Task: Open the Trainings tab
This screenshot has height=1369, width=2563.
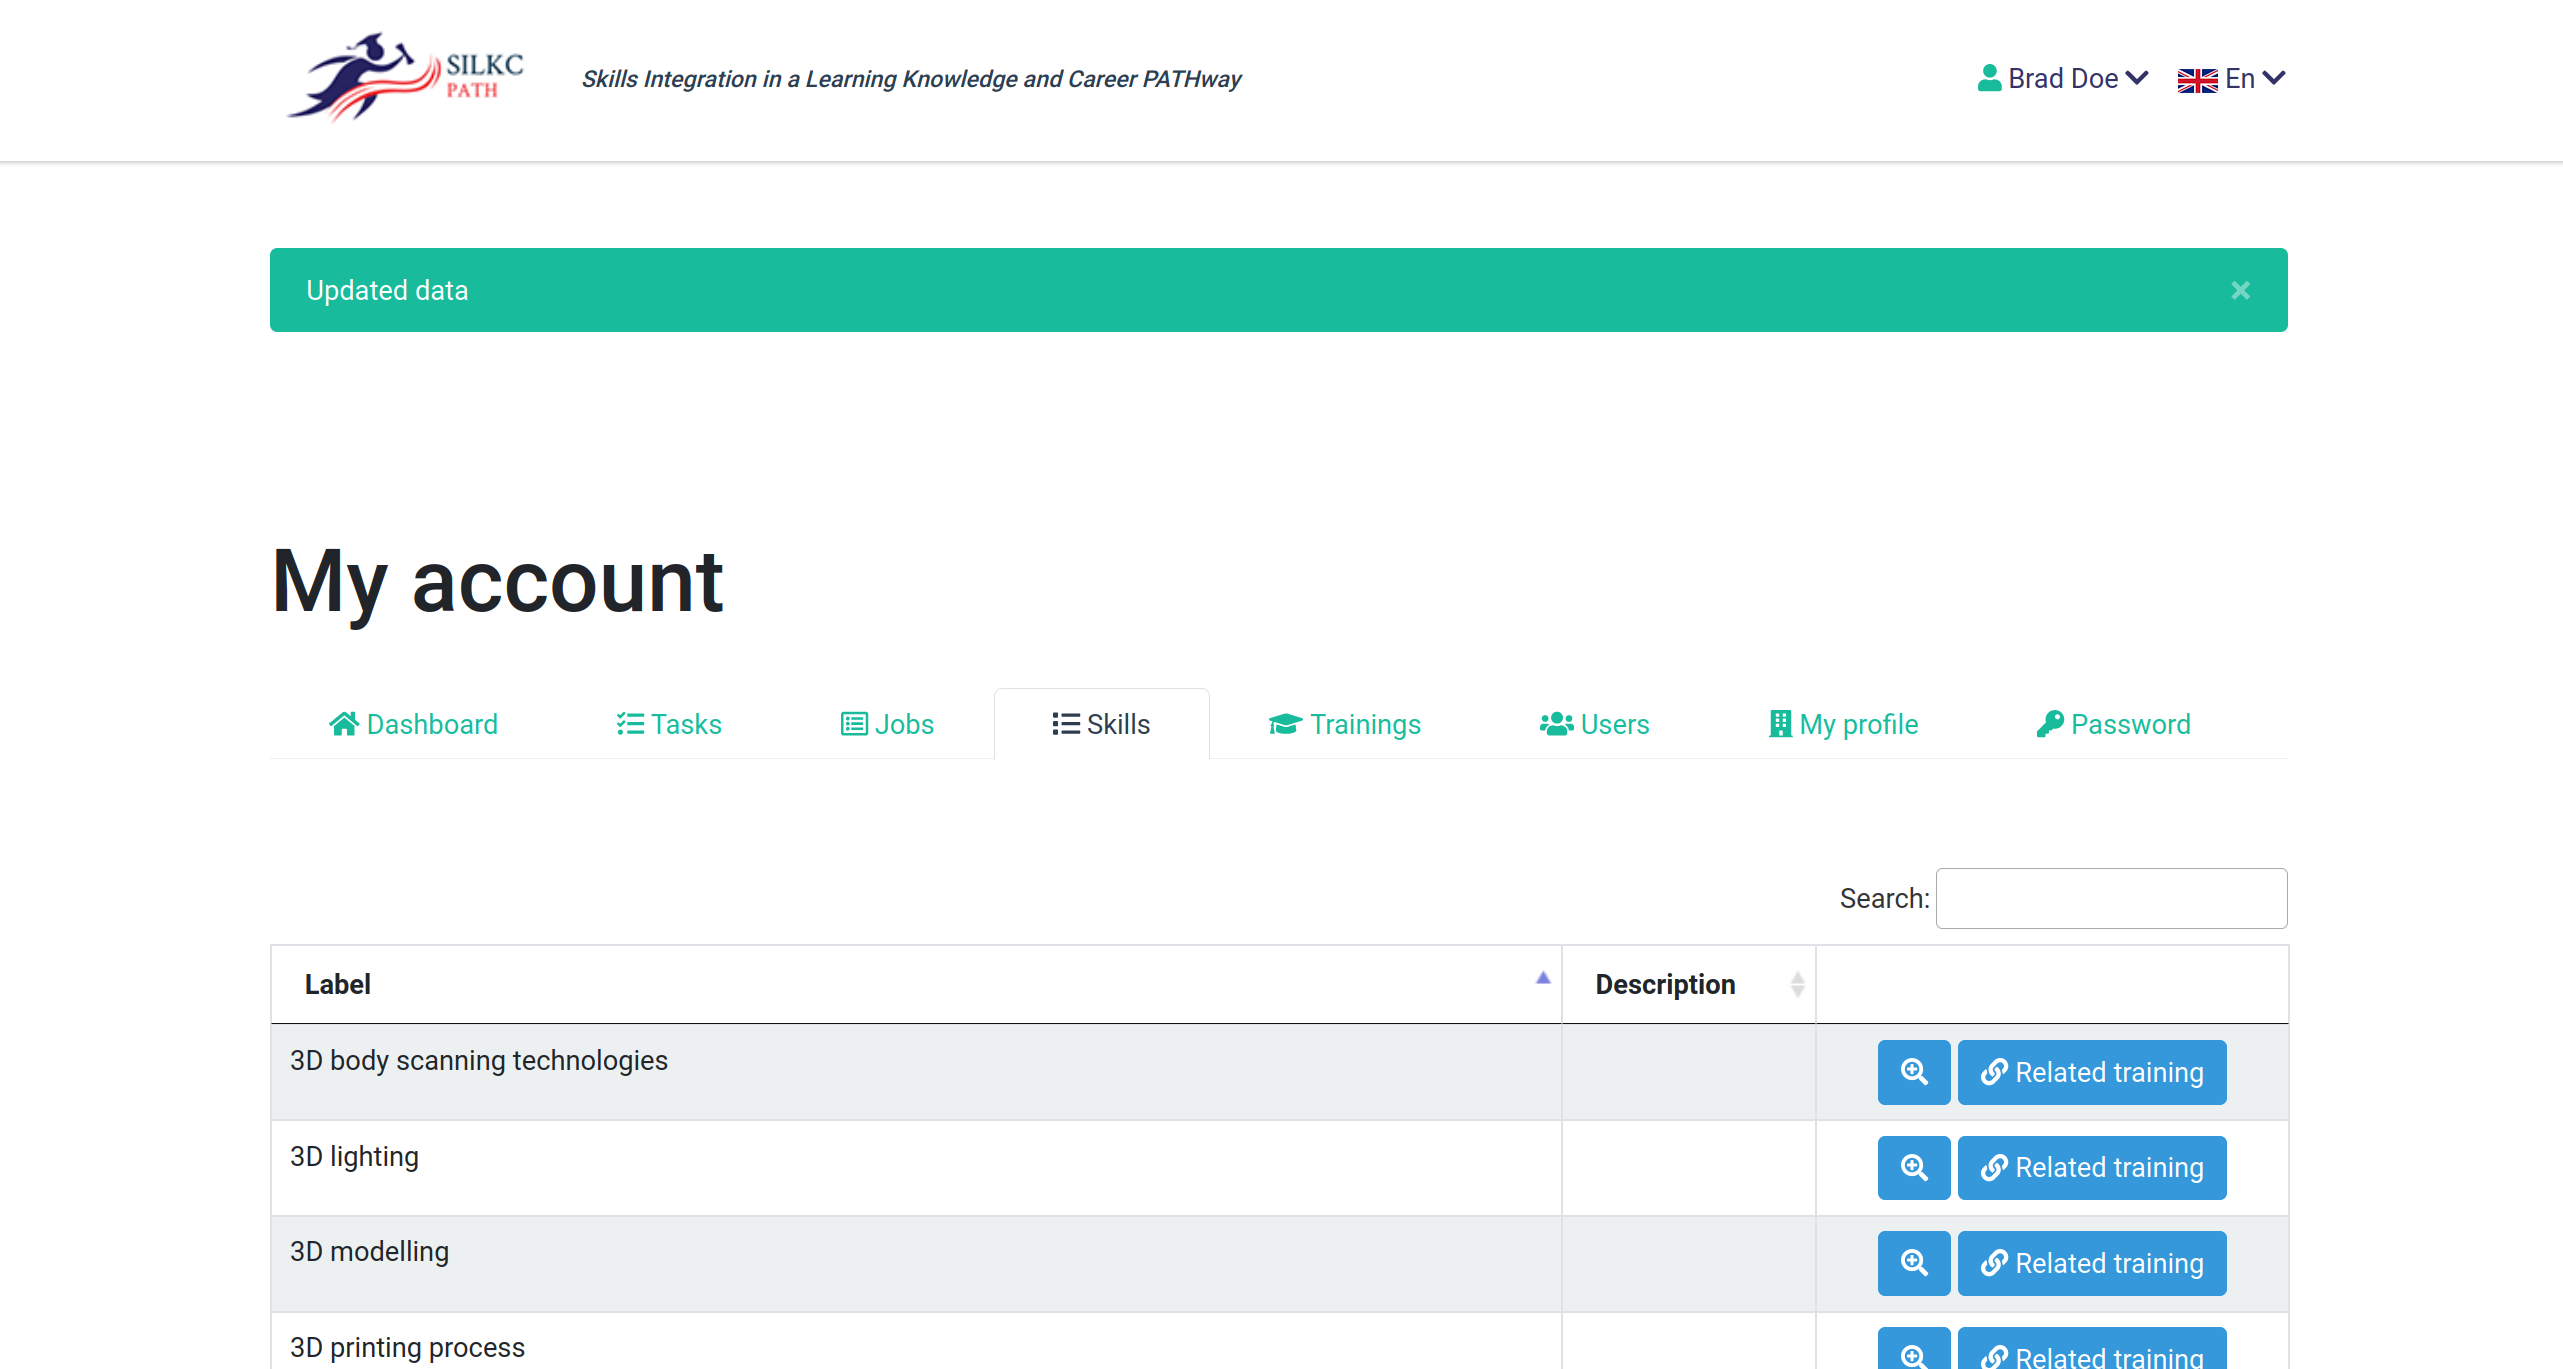Action: pos(1345,724)
